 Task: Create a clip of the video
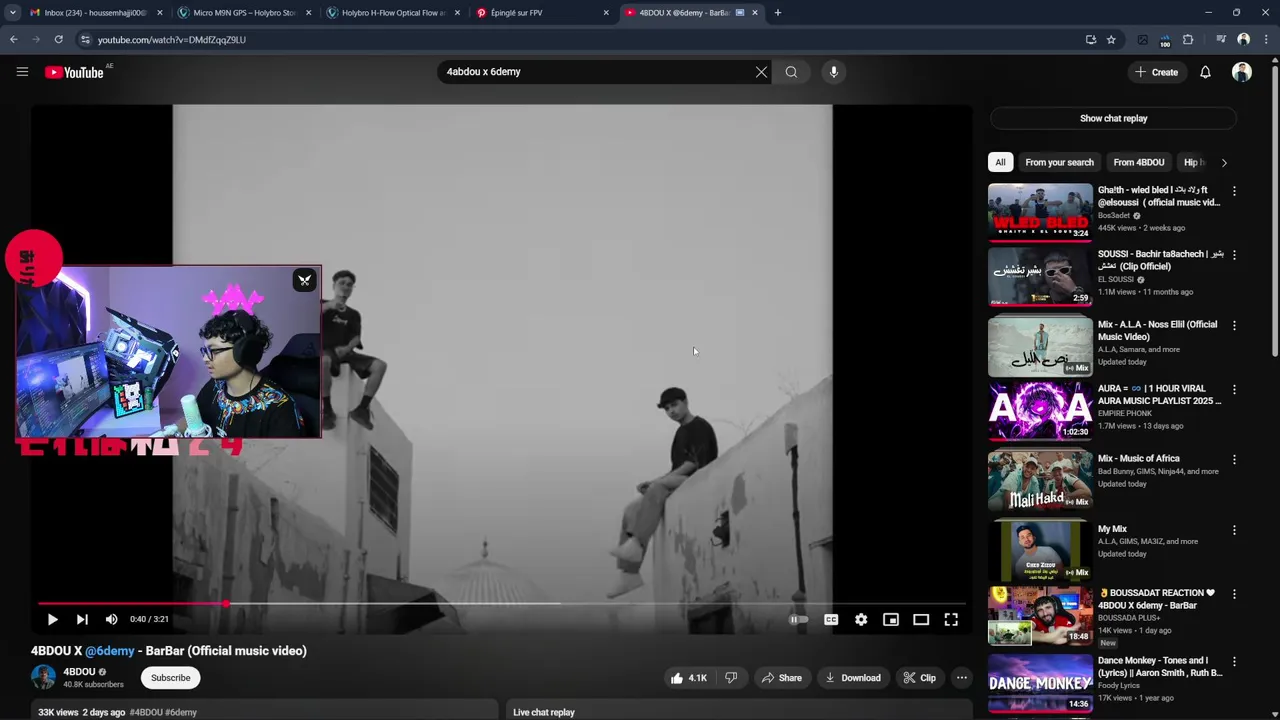click(919, 678)
